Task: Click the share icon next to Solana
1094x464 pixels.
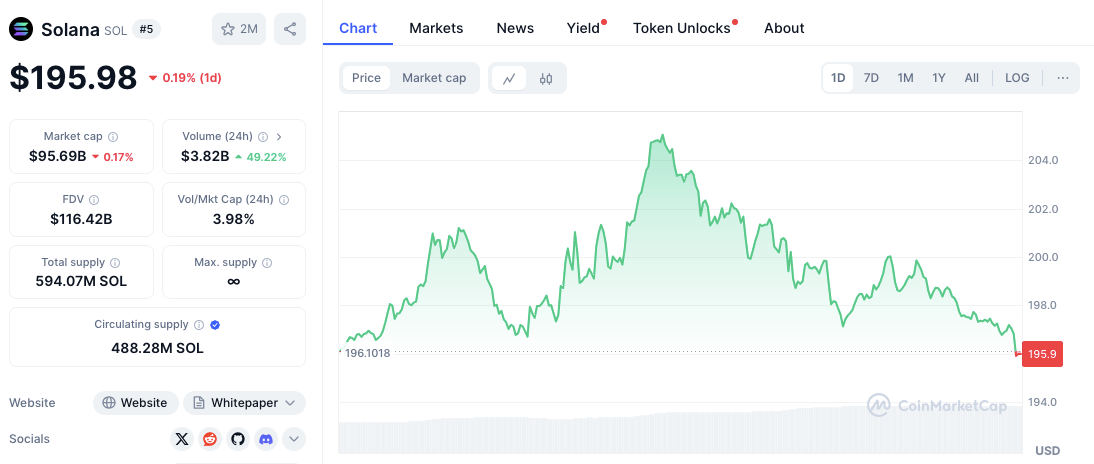Action: point(290,29)
